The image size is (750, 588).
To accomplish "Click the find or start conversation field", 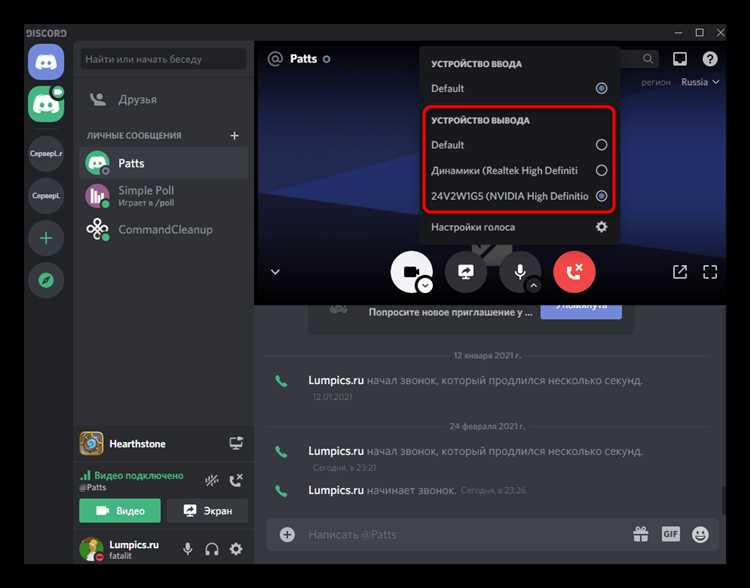I will click(x=163, y=59).
